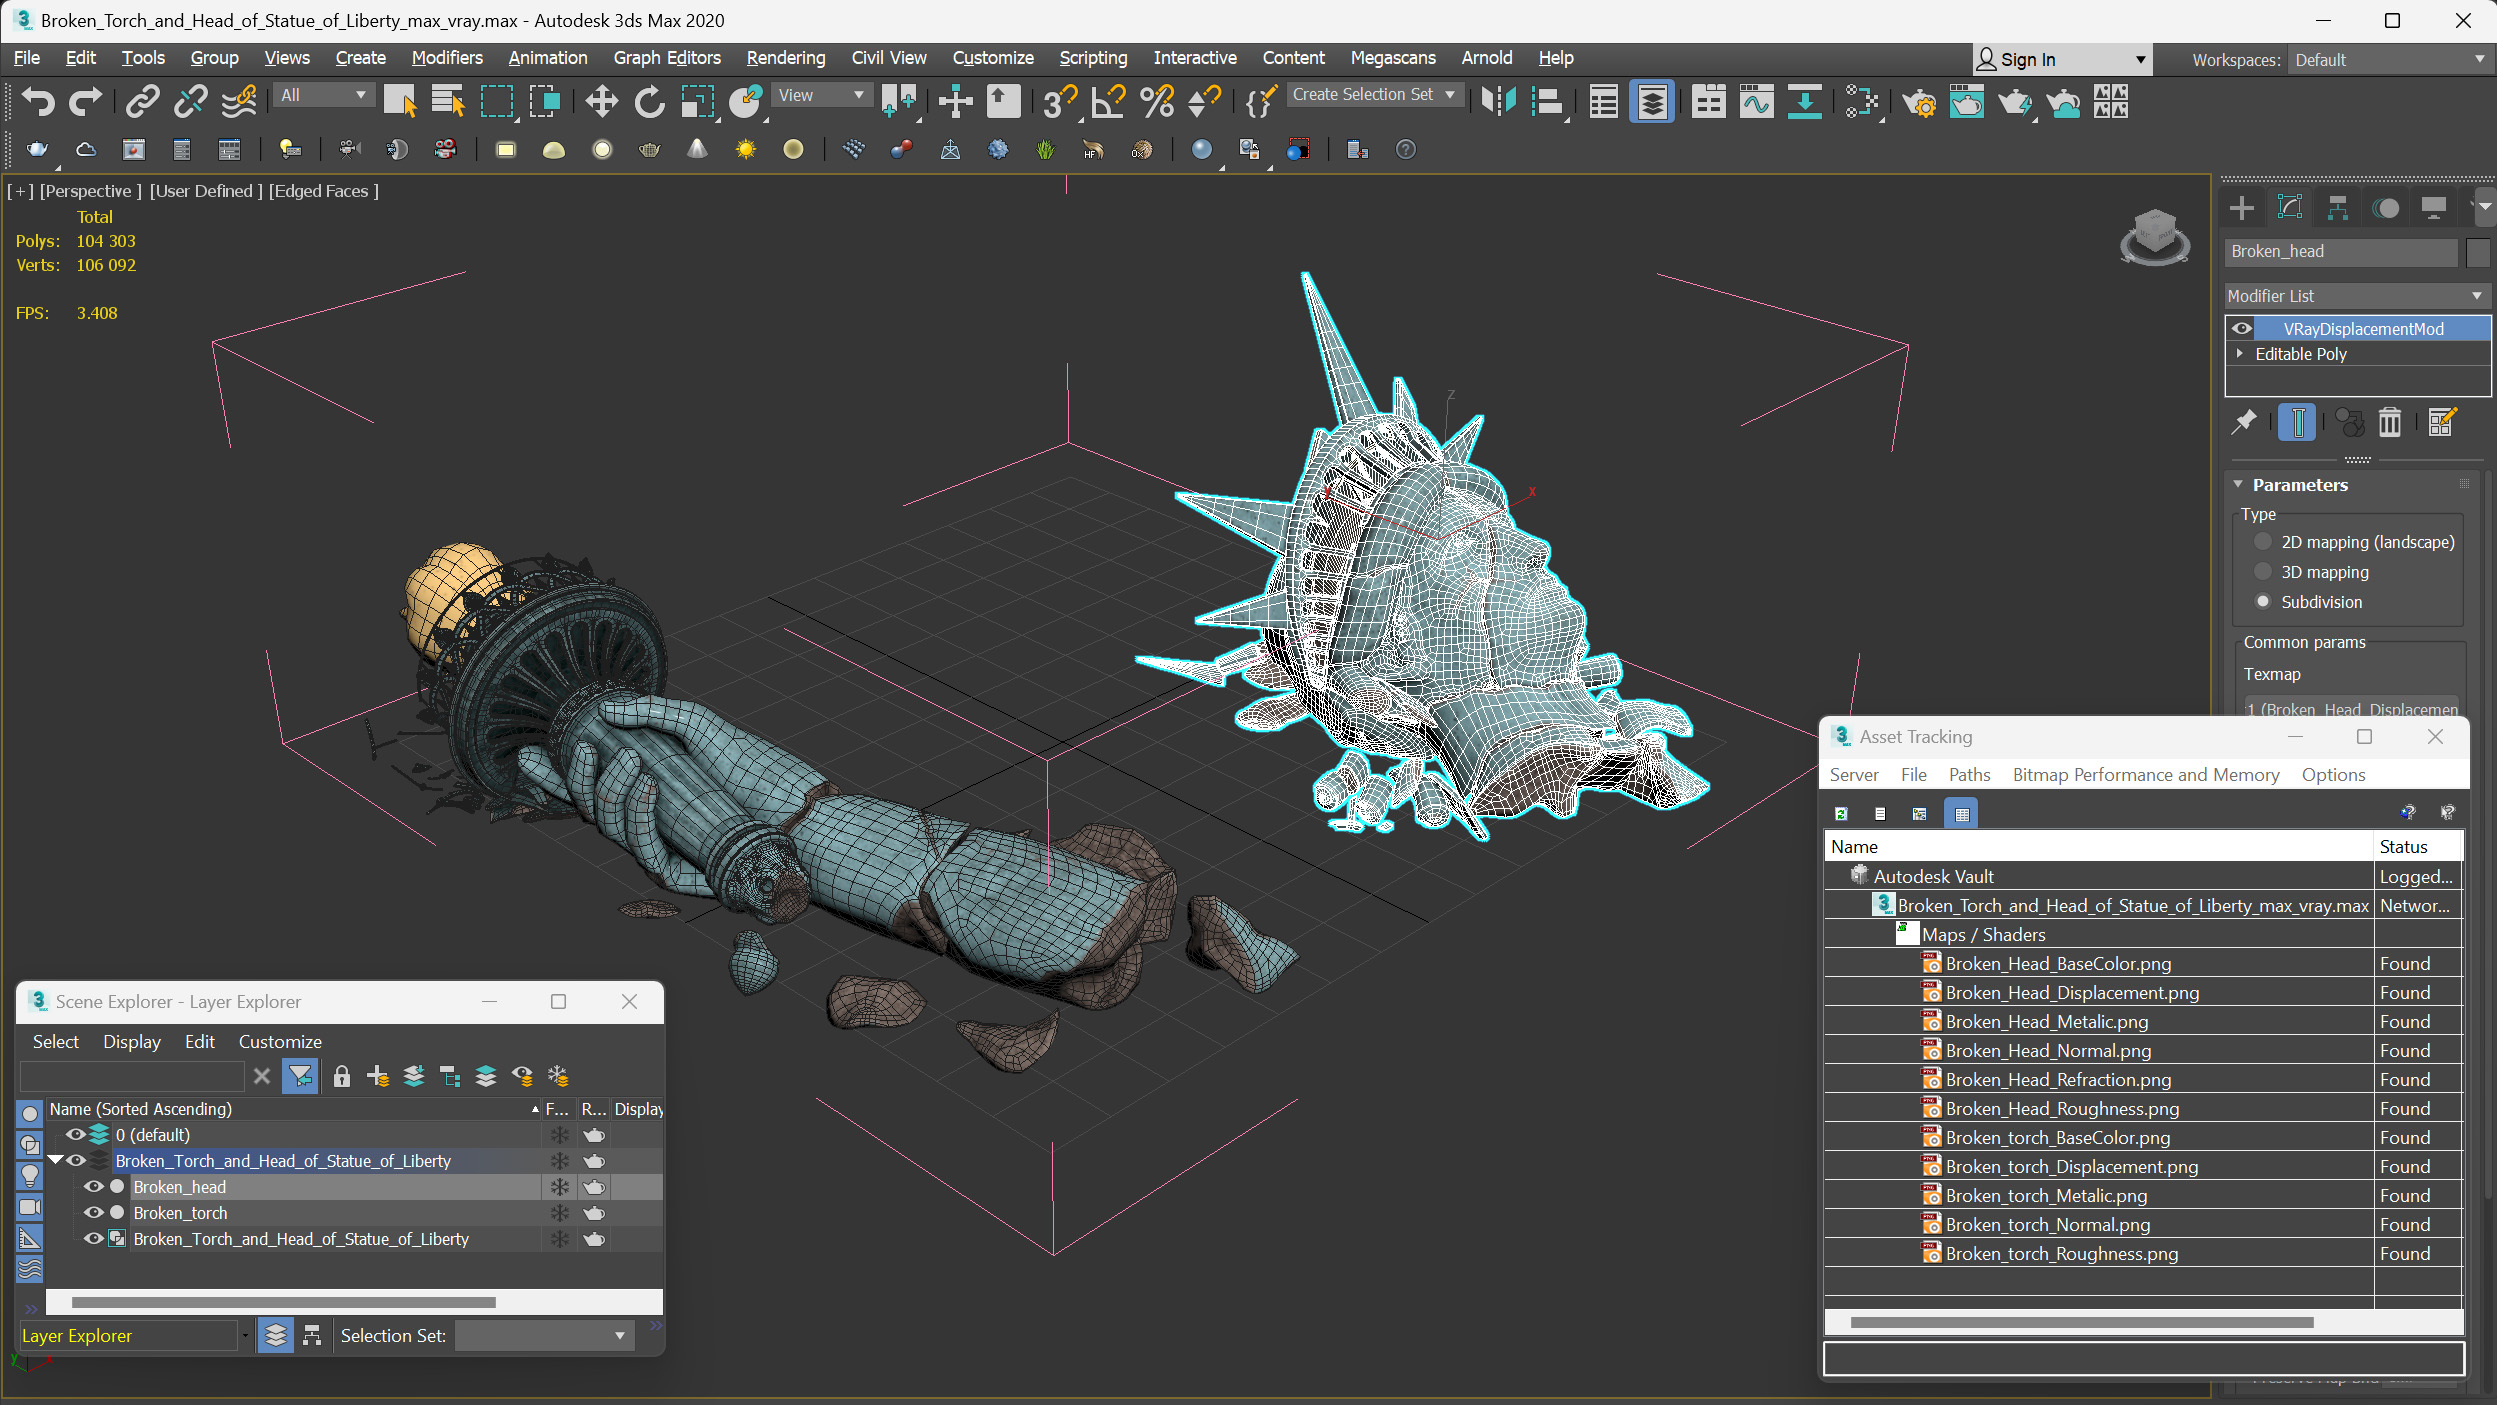Open the Modify command panel tab
This screenshot has height=1405, width=2497.
point(2290,207)
